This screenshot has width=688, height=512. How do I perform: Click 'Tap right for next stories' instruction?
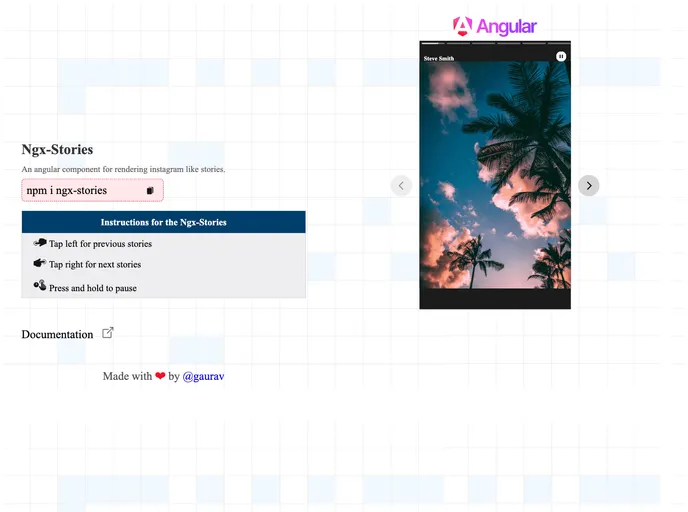[95, 265]
